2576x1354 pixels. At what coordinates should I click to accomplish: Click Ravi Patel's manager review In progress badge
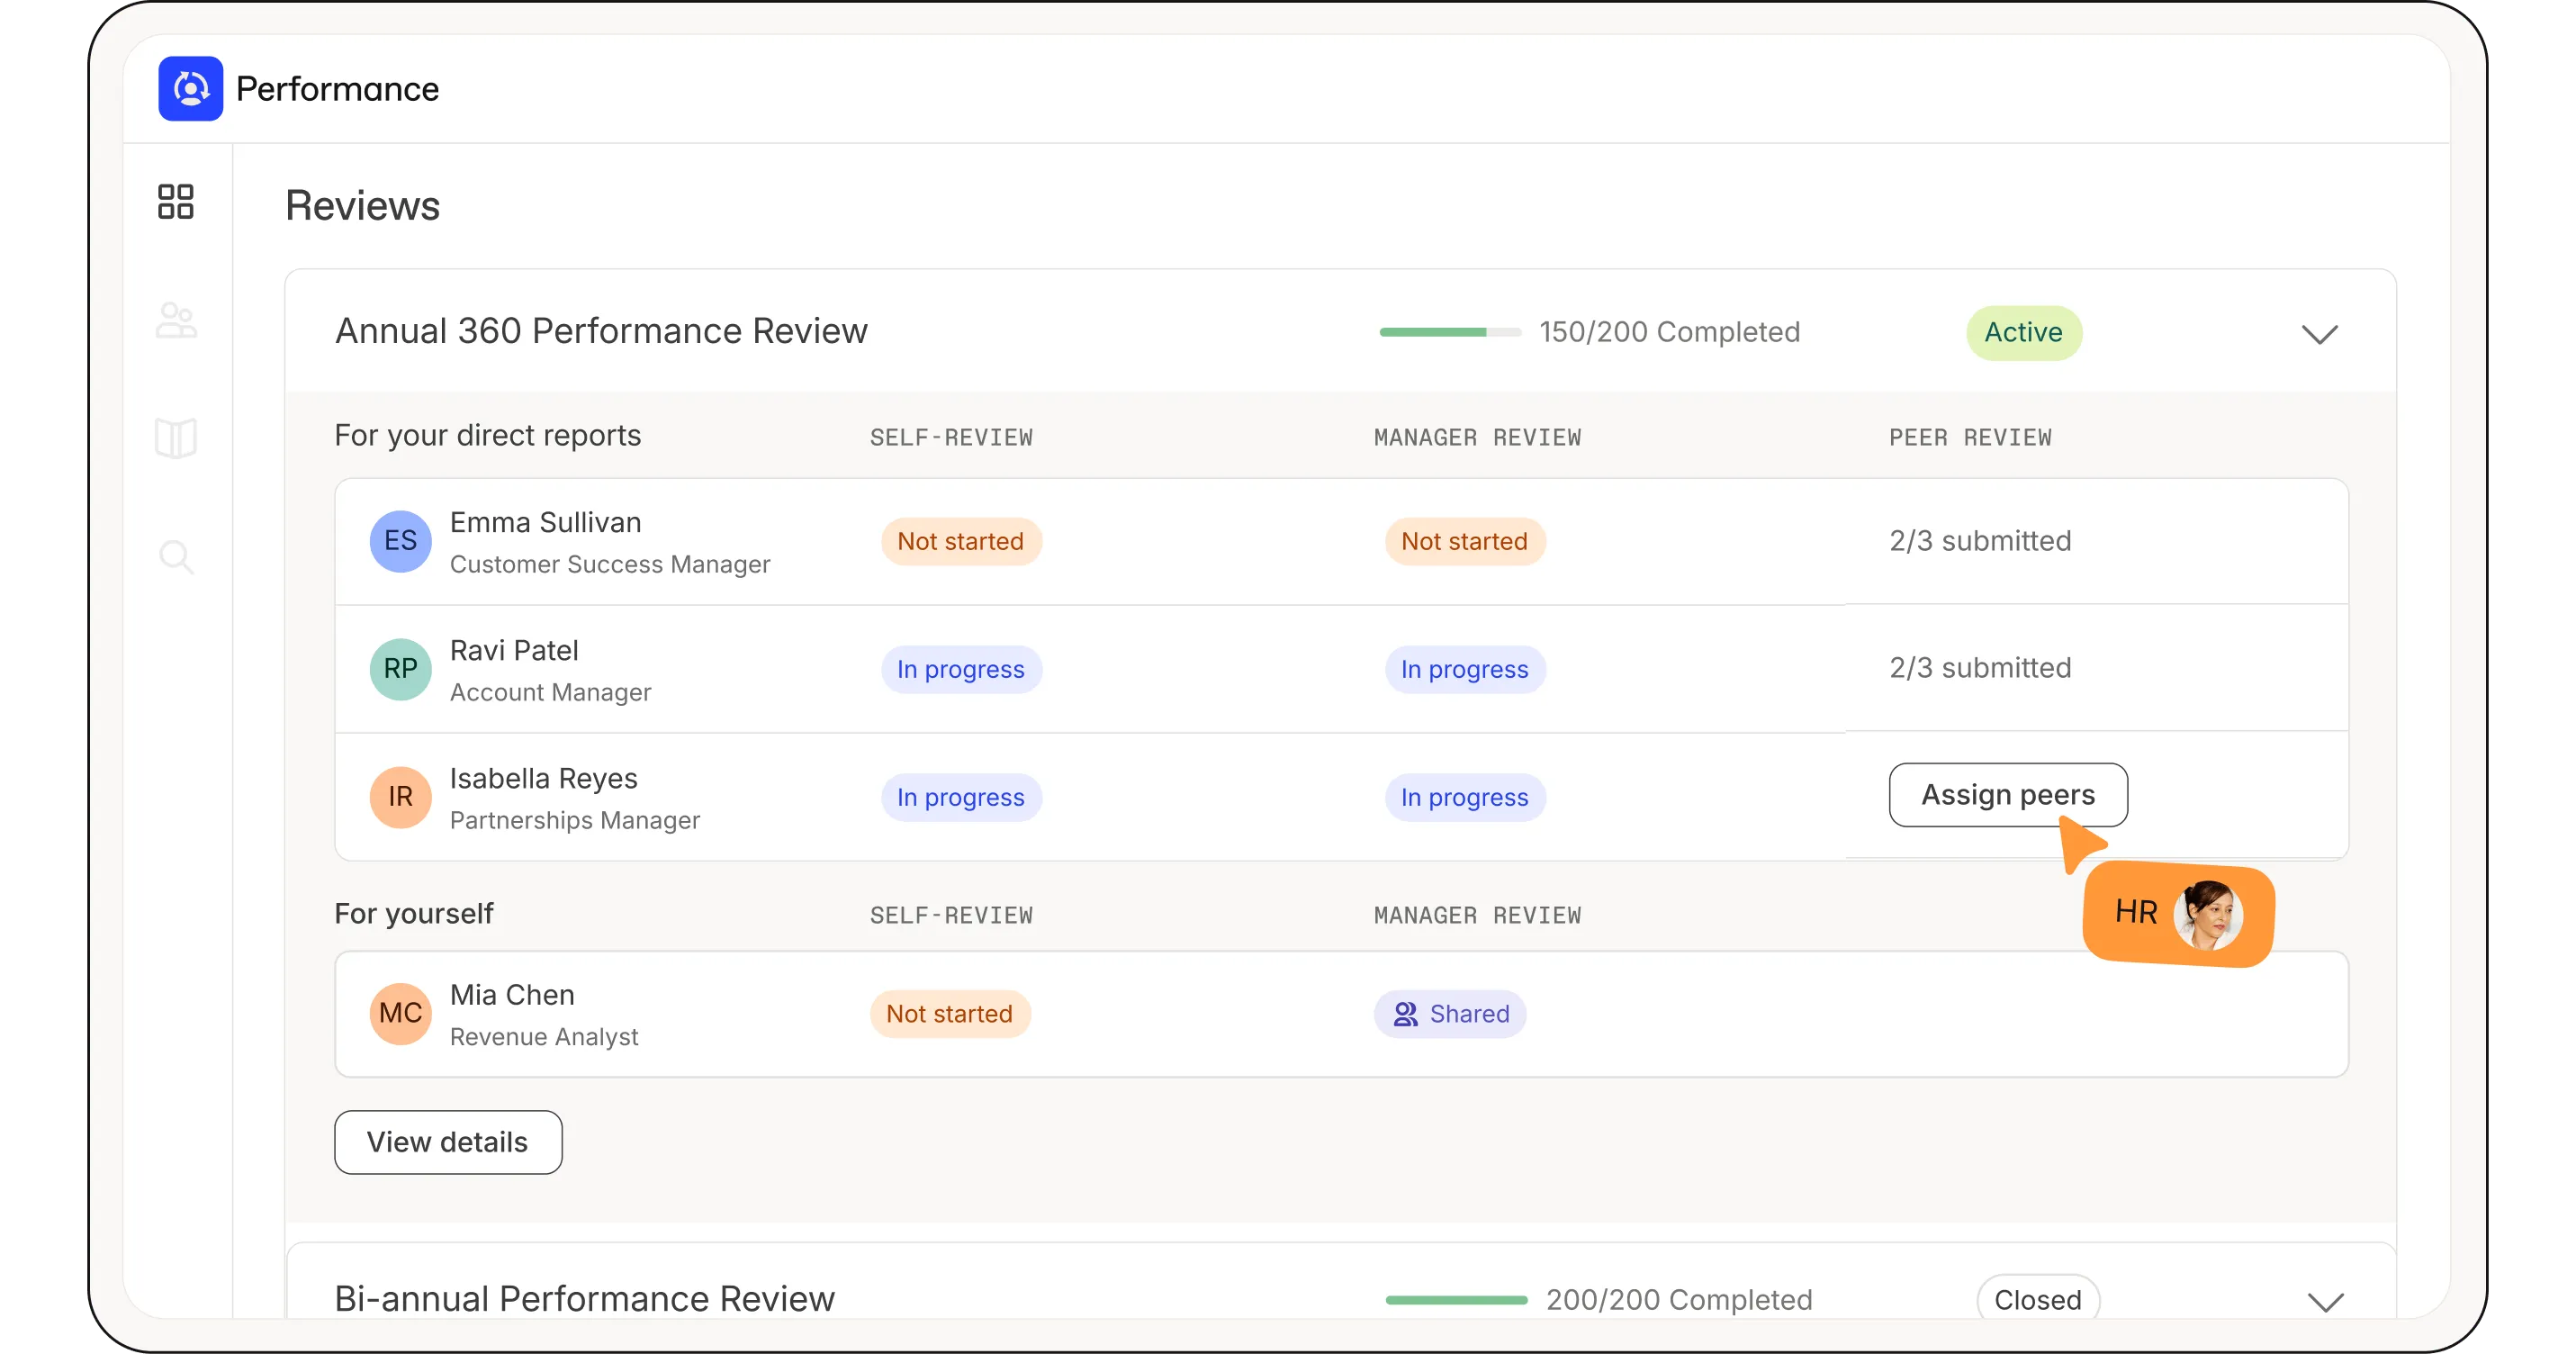pyautogui.click(x=1465, y=669)
